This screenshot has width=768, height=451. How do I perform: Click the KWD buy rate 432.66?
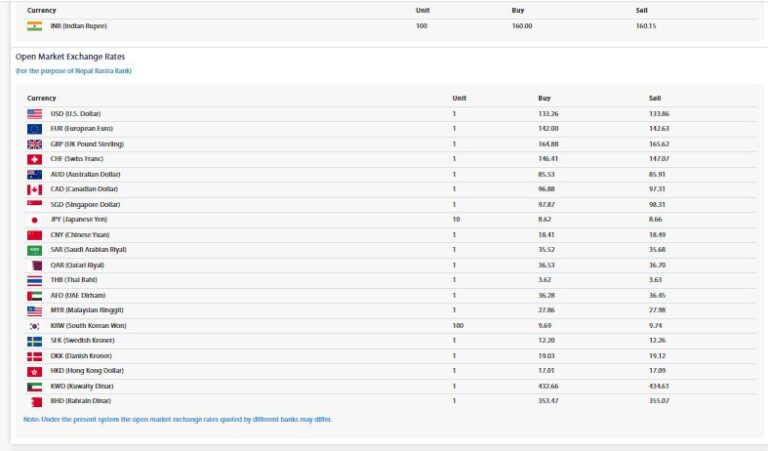click(x=548, y=386)
